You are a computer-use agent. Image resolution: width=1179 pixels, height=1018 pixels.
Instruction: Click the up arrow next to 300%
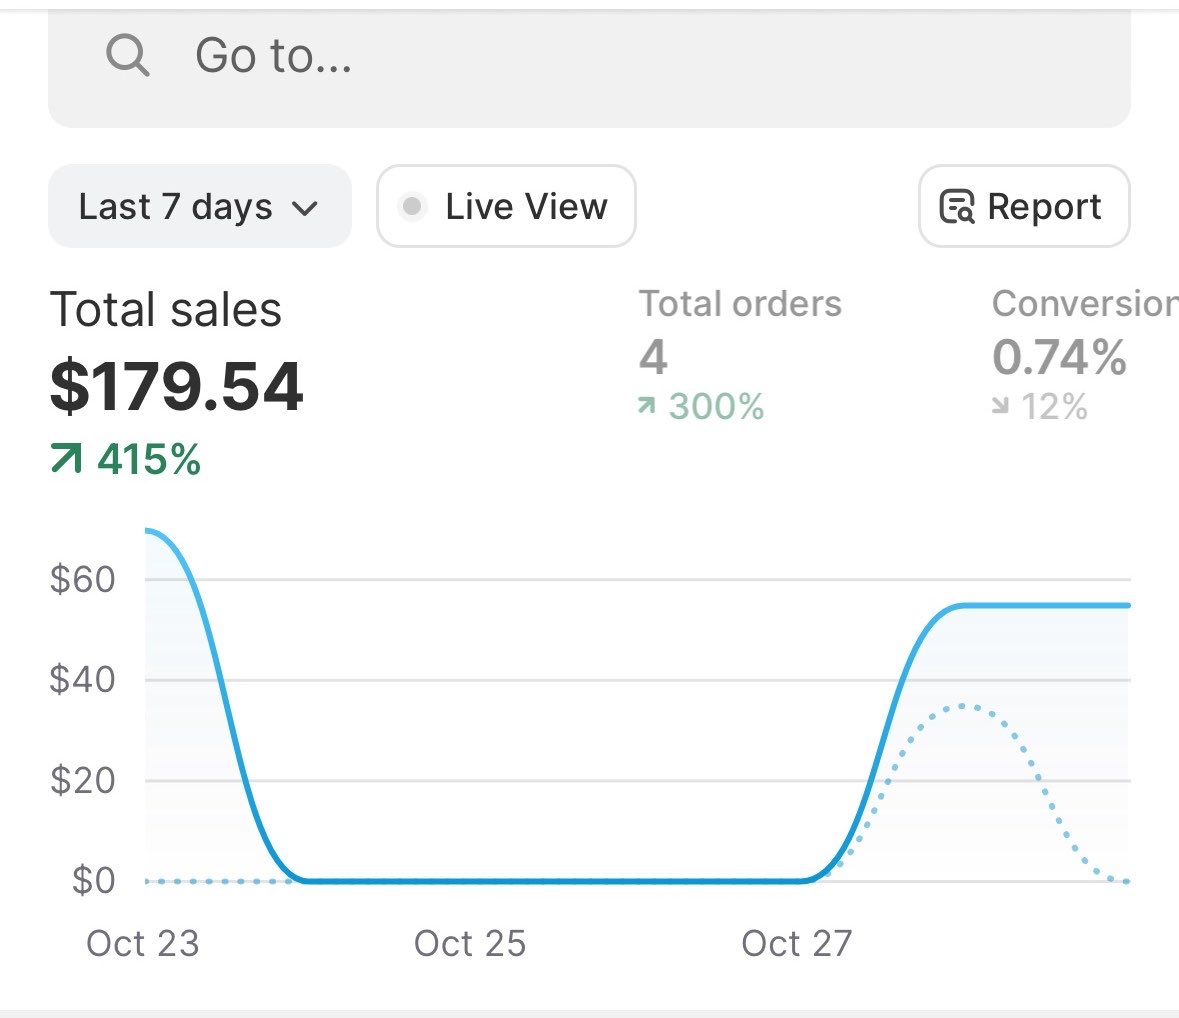tap(647, 407)
